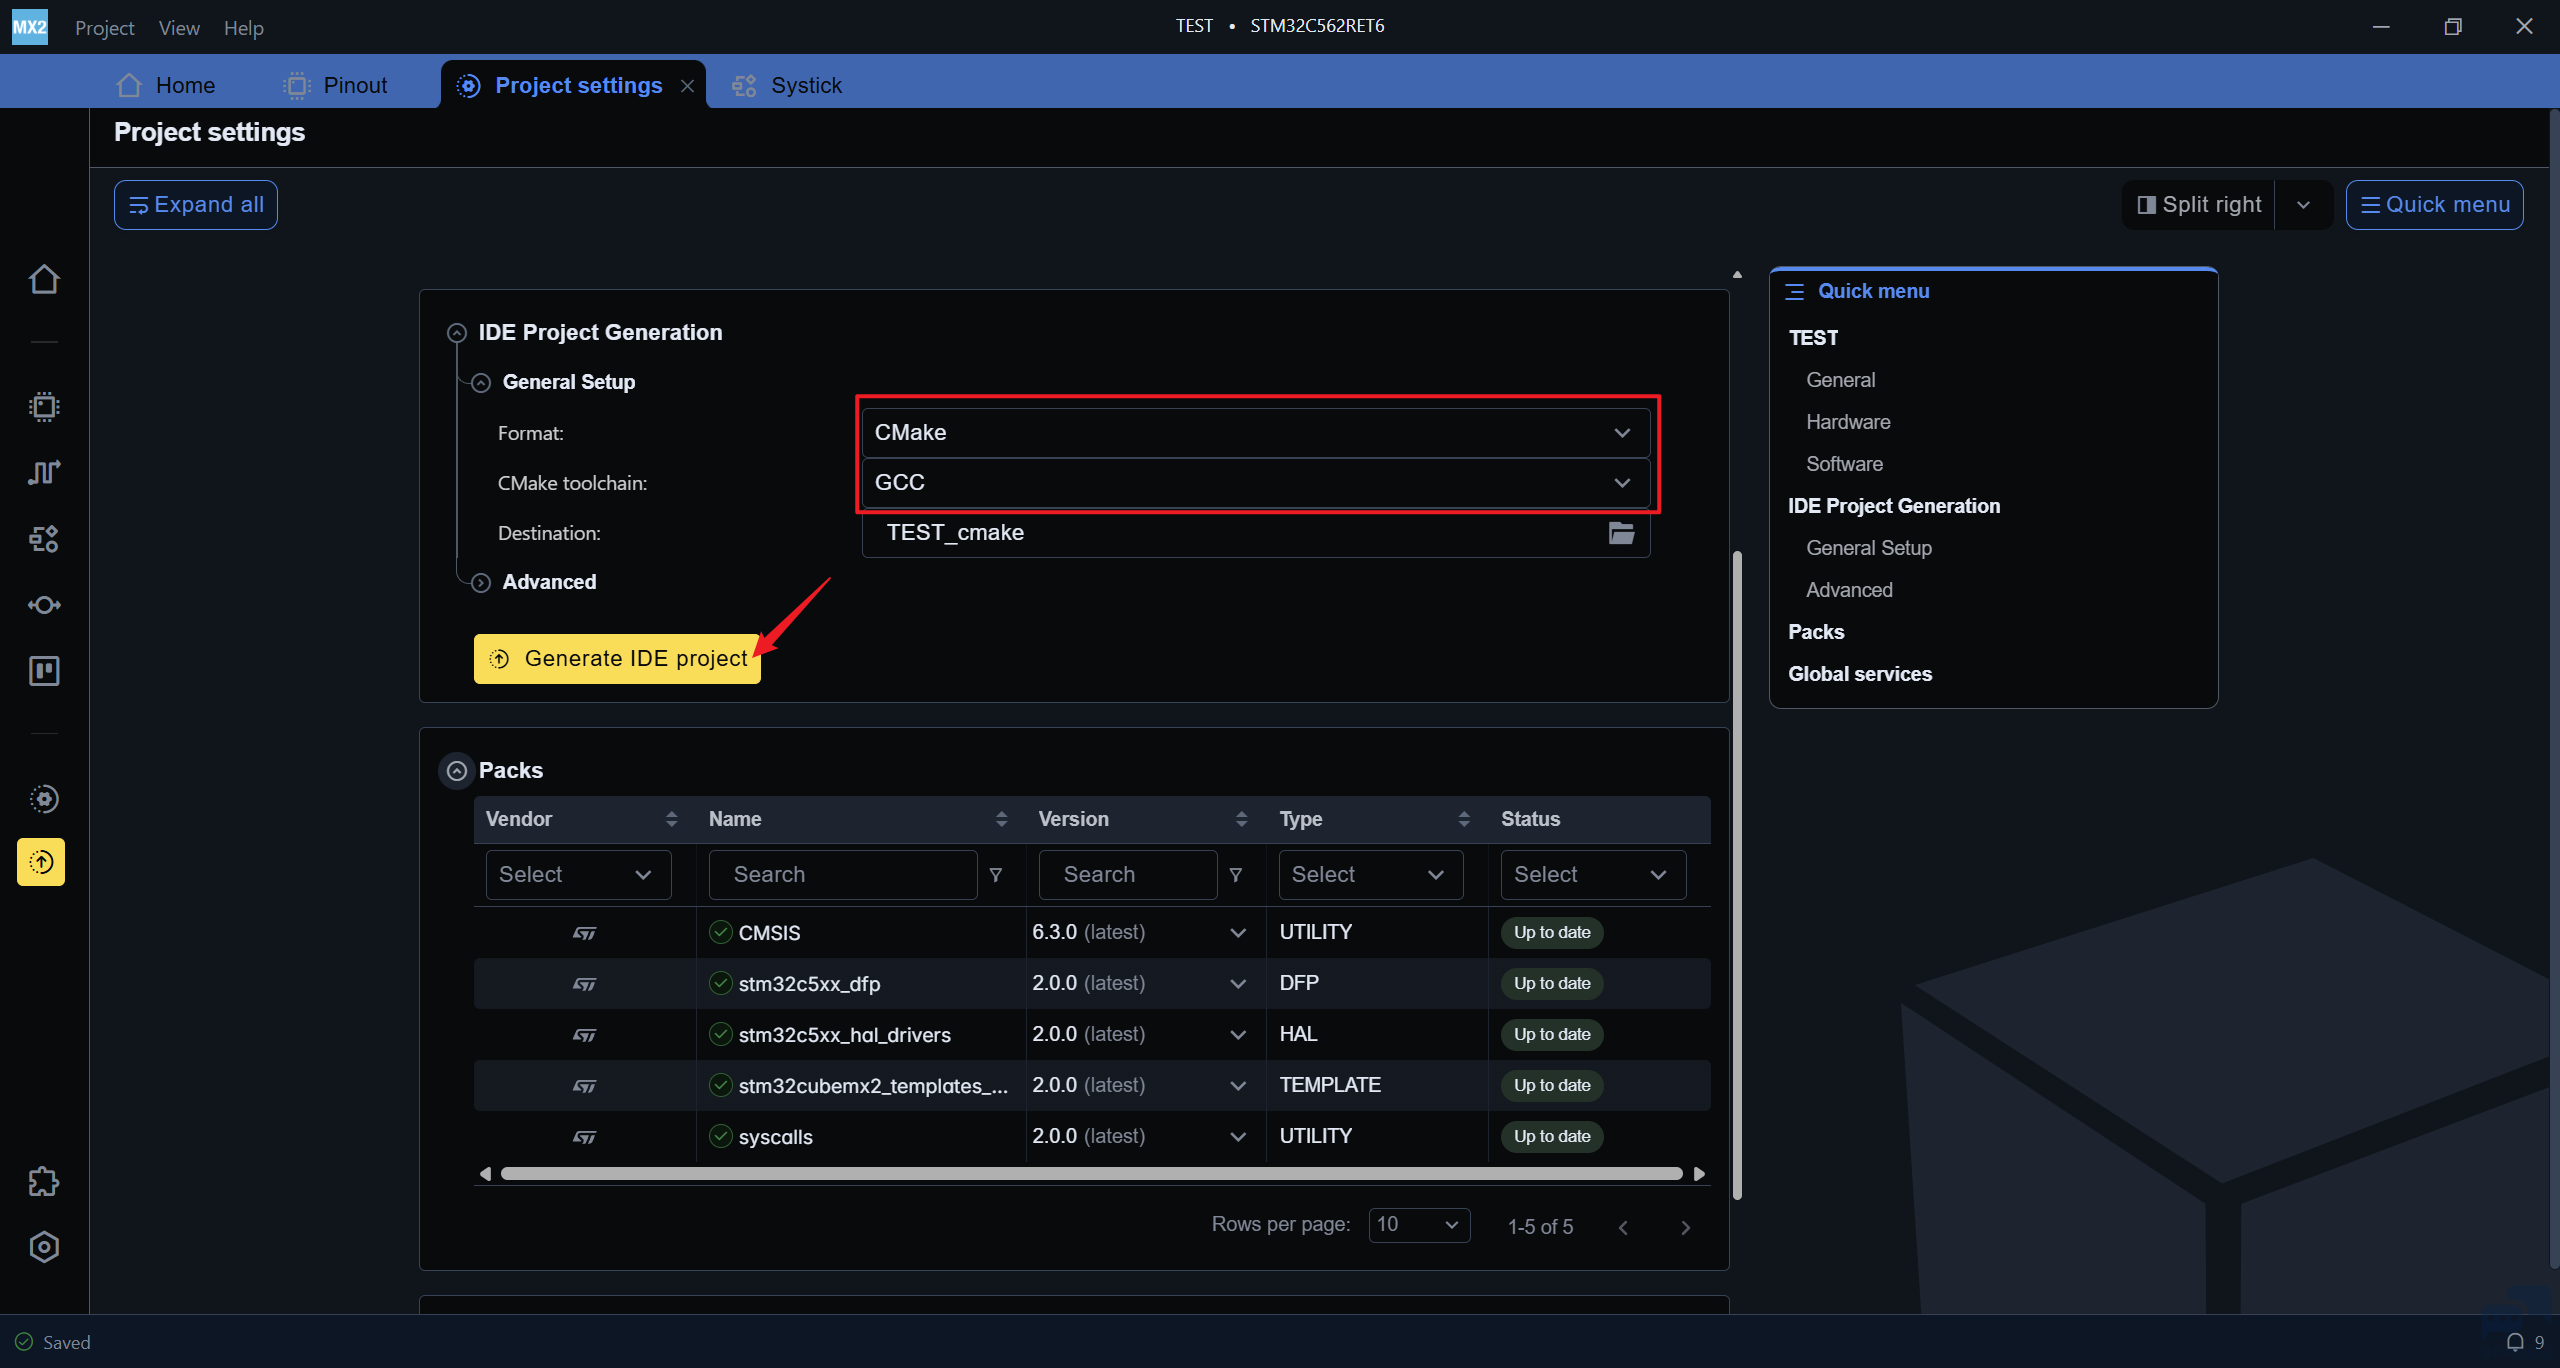Expand the Advanced subsection under IDE Project Generation

tap(481, 583)
